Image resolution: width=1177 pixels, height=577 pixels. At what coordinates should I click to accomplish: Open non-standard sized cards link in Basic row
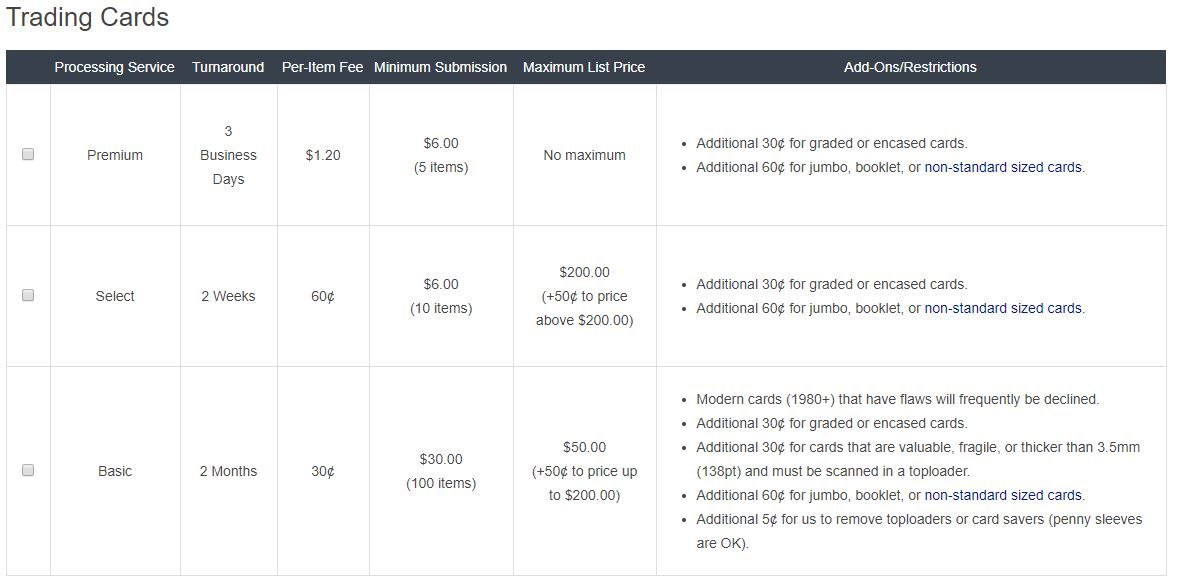coord(1003,495)
